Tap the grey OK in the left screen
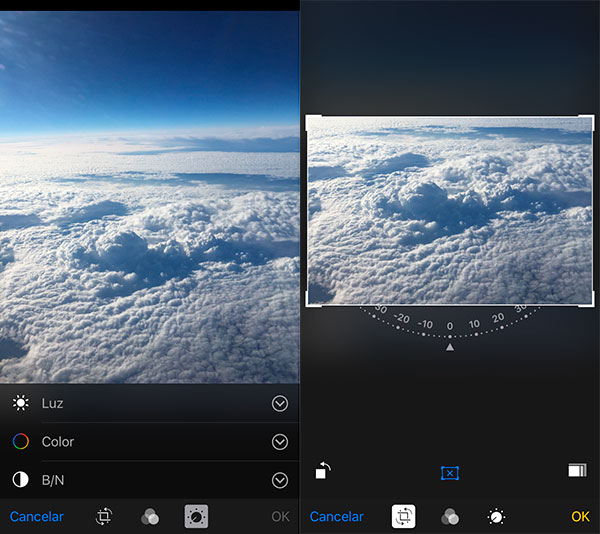600x534 pixels. [280, 517]
